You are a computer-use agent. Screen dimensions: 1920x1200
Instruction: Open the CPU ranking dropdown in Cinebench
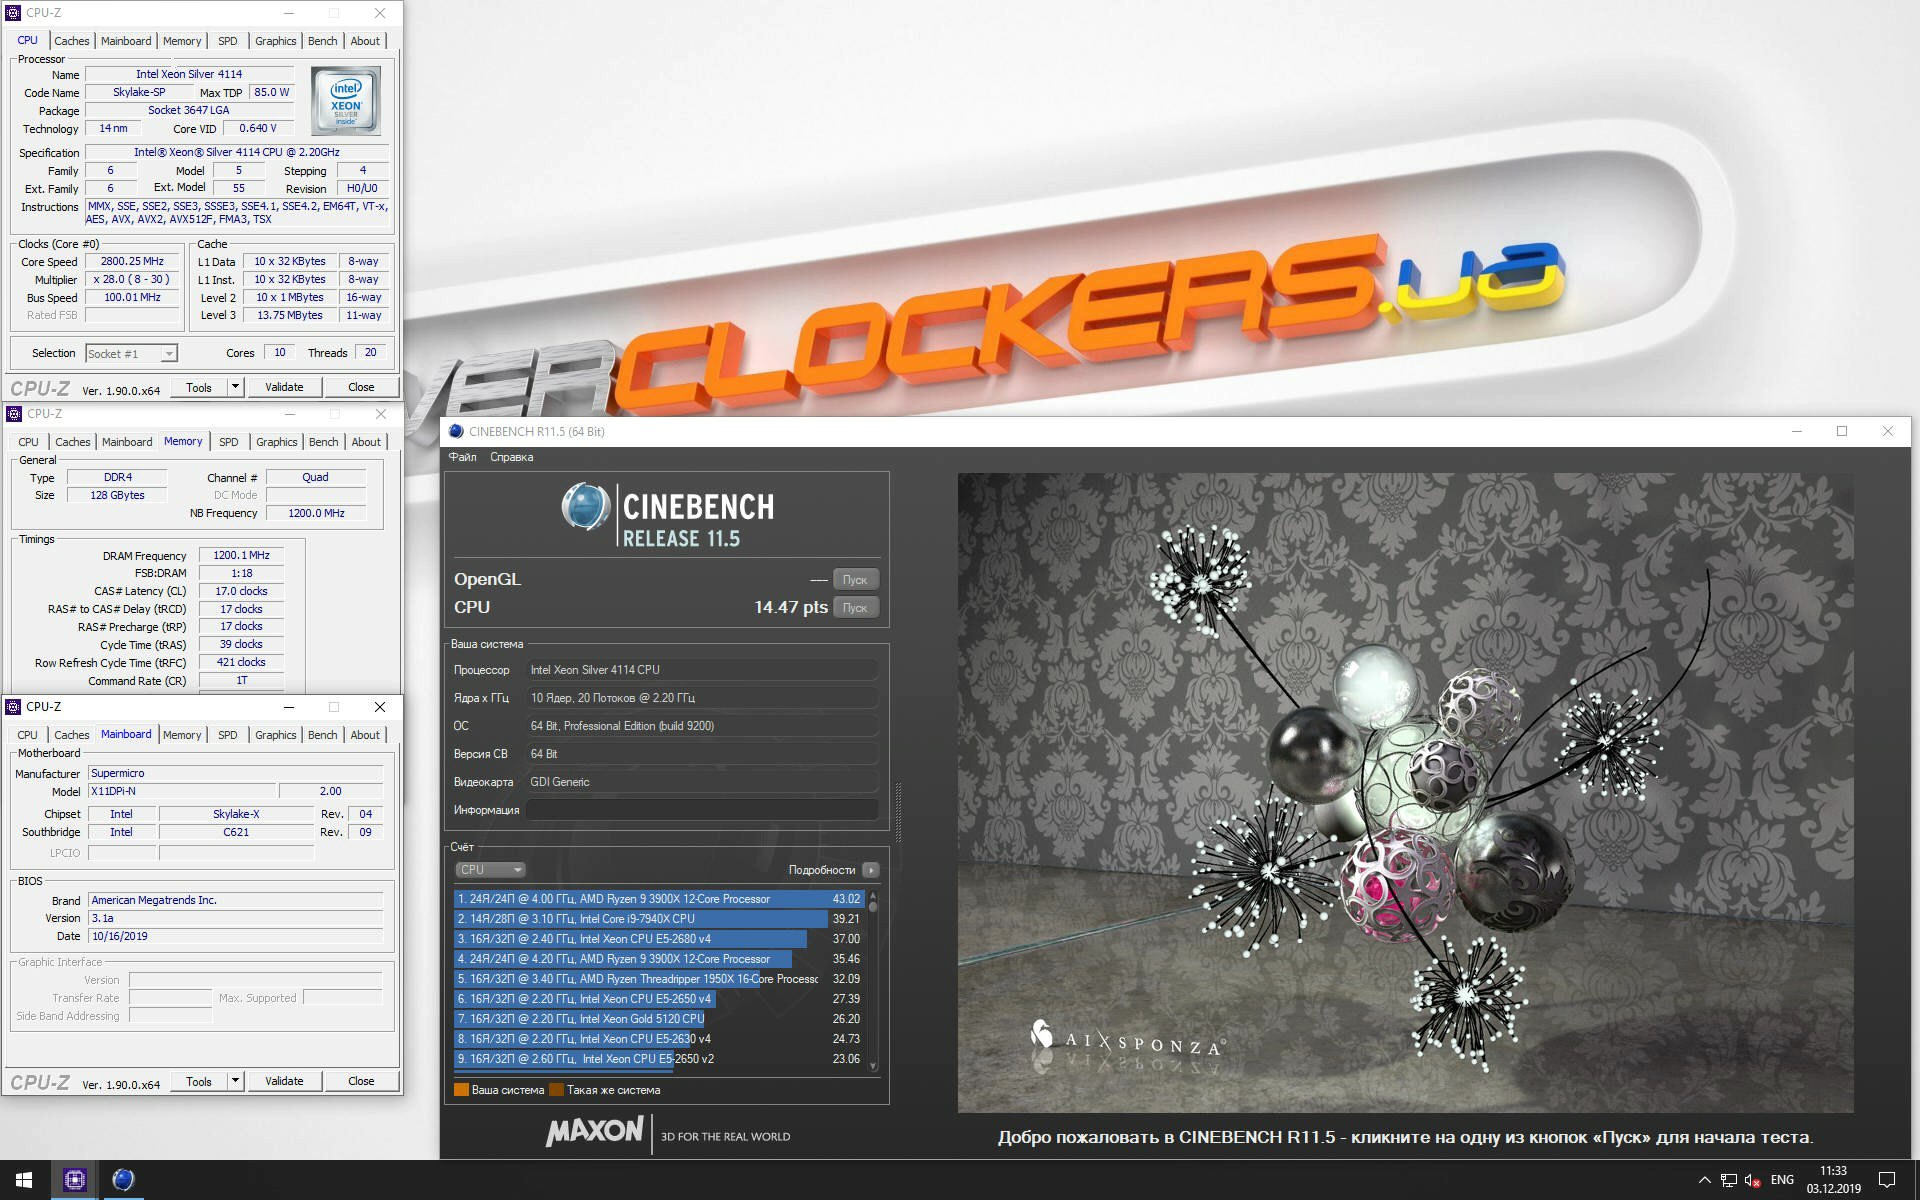[x=490, y=870]
